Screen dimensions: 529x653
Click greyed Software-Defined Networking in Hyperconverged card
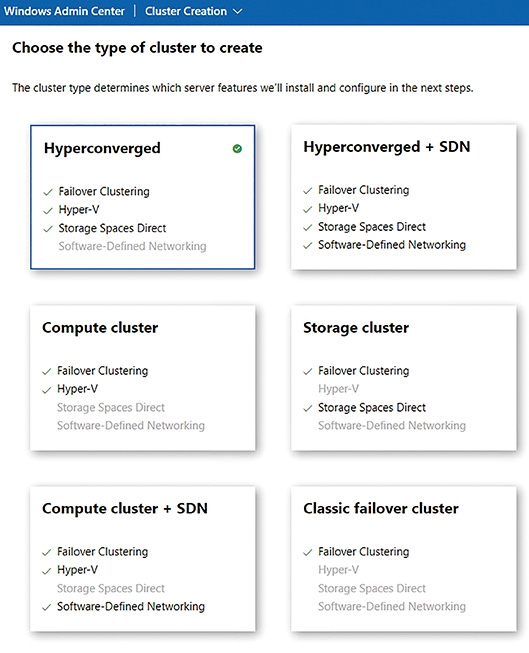[x=132, y=246]
